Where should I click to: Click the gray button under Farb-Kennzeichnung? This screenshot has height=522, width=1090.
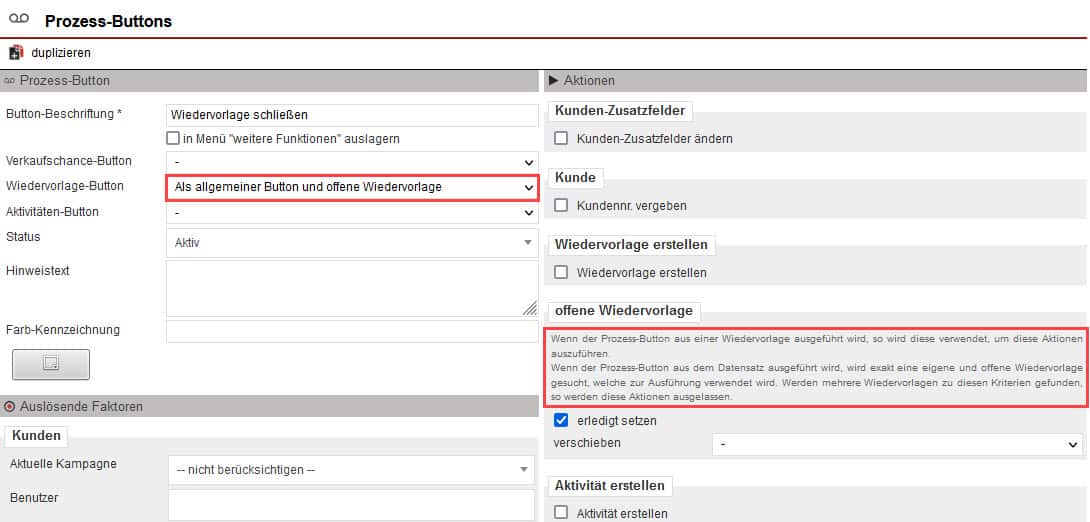51,365
